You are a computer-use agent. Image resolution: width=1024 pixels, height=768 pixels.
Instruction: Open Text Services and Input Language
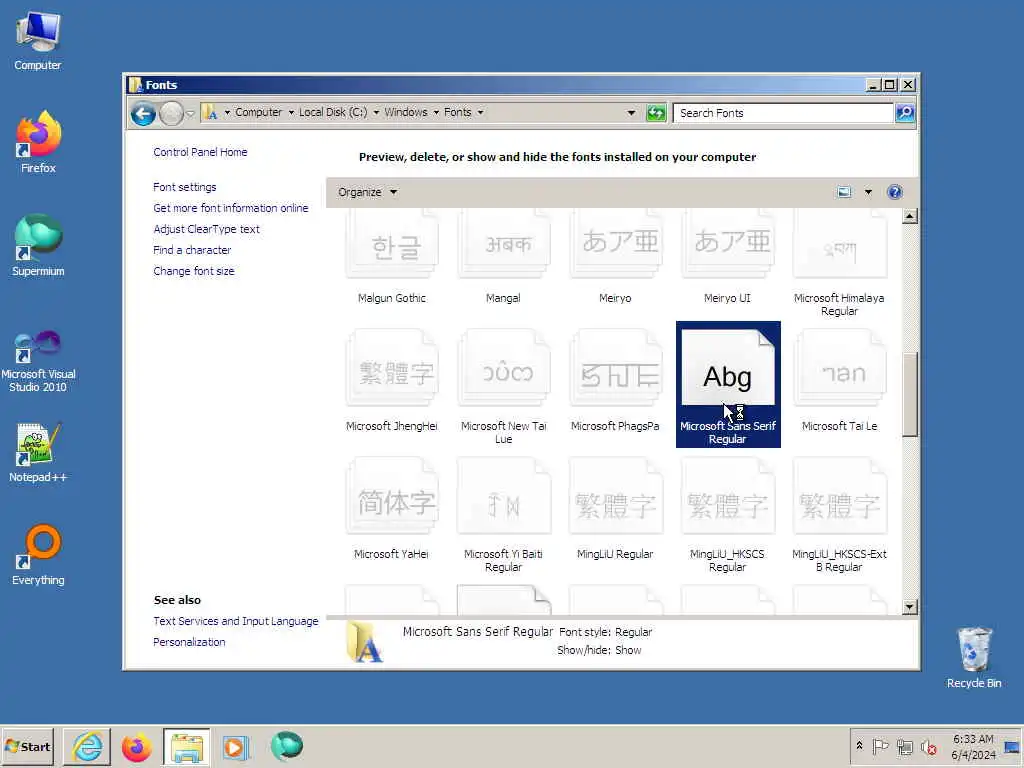pyautogui.click(x=236, y=621)
